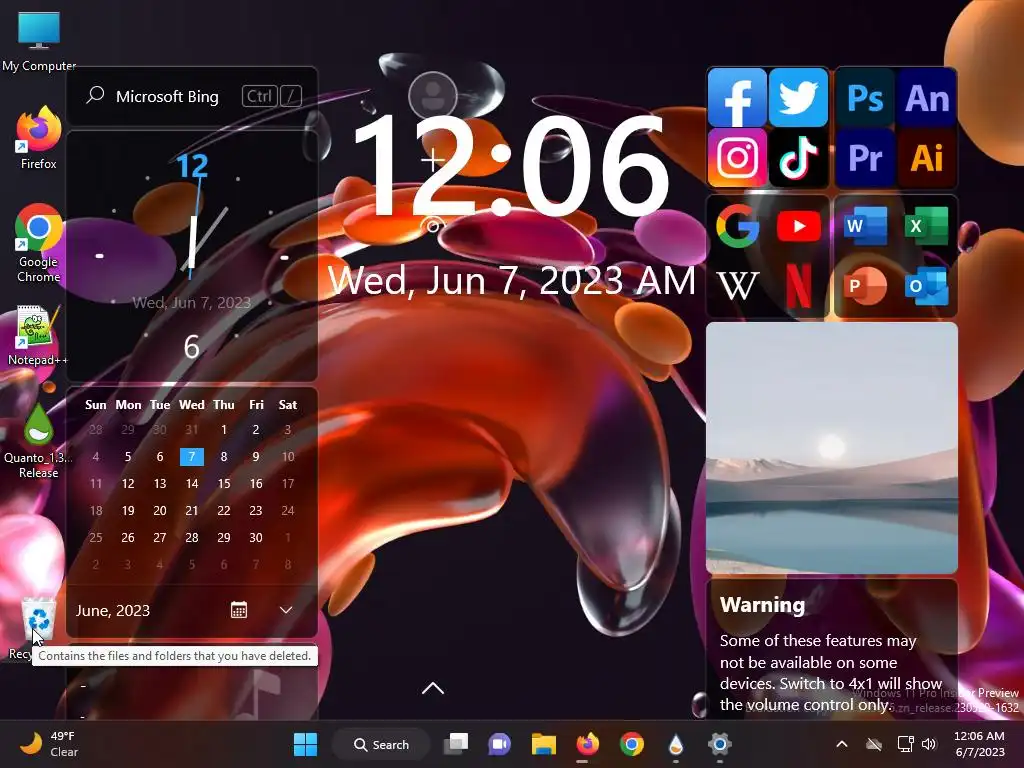Launch Outlook from widget
This screenshot has width=1024, height=768.
(927, 285)
